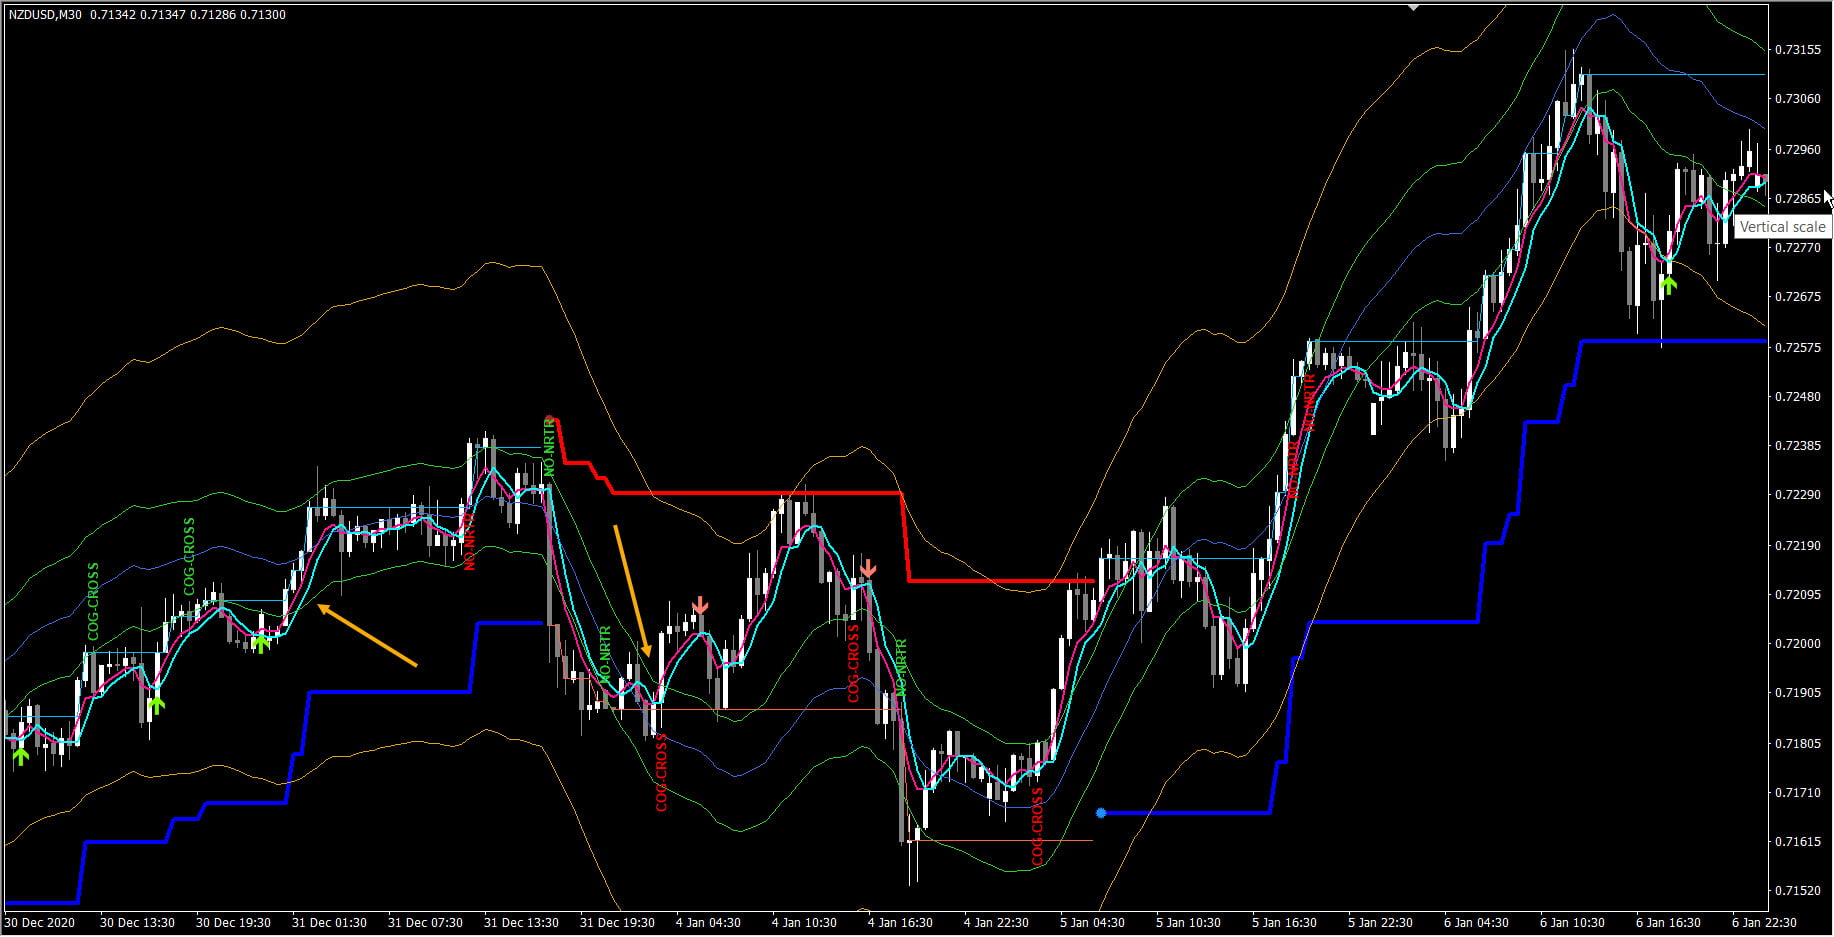The image size is (1834, 937).
Task: Click the 6 Jan 22:30 time label
Action: click(x=1764, y=923)
